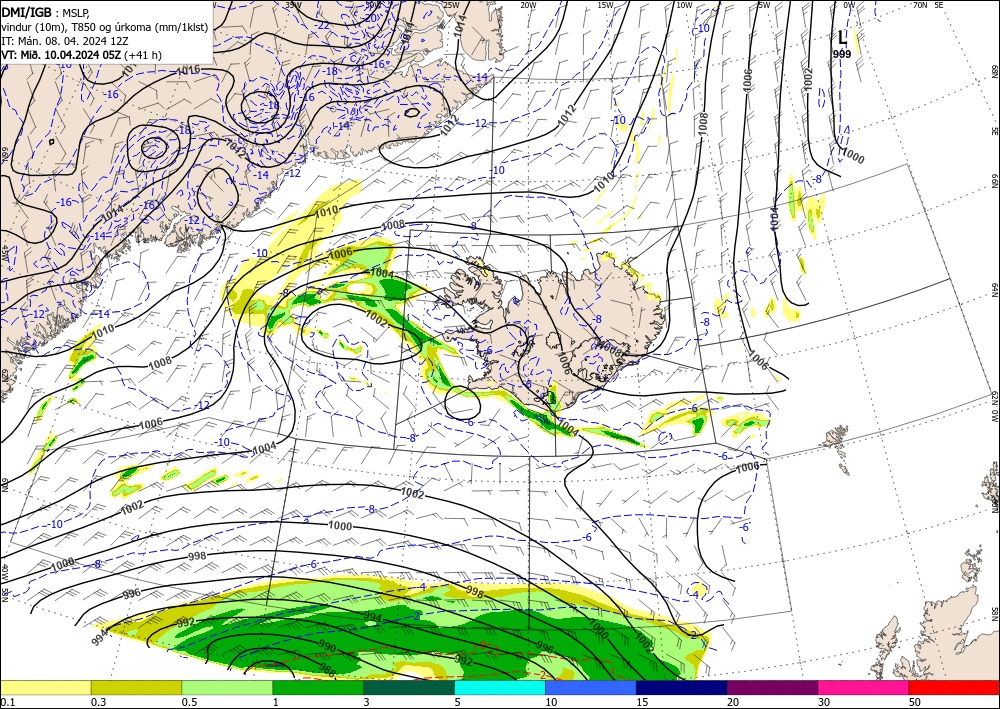The image size is (1000, 709).
Task: Click the '0.1' legend scale value
Action: (7, 702)
